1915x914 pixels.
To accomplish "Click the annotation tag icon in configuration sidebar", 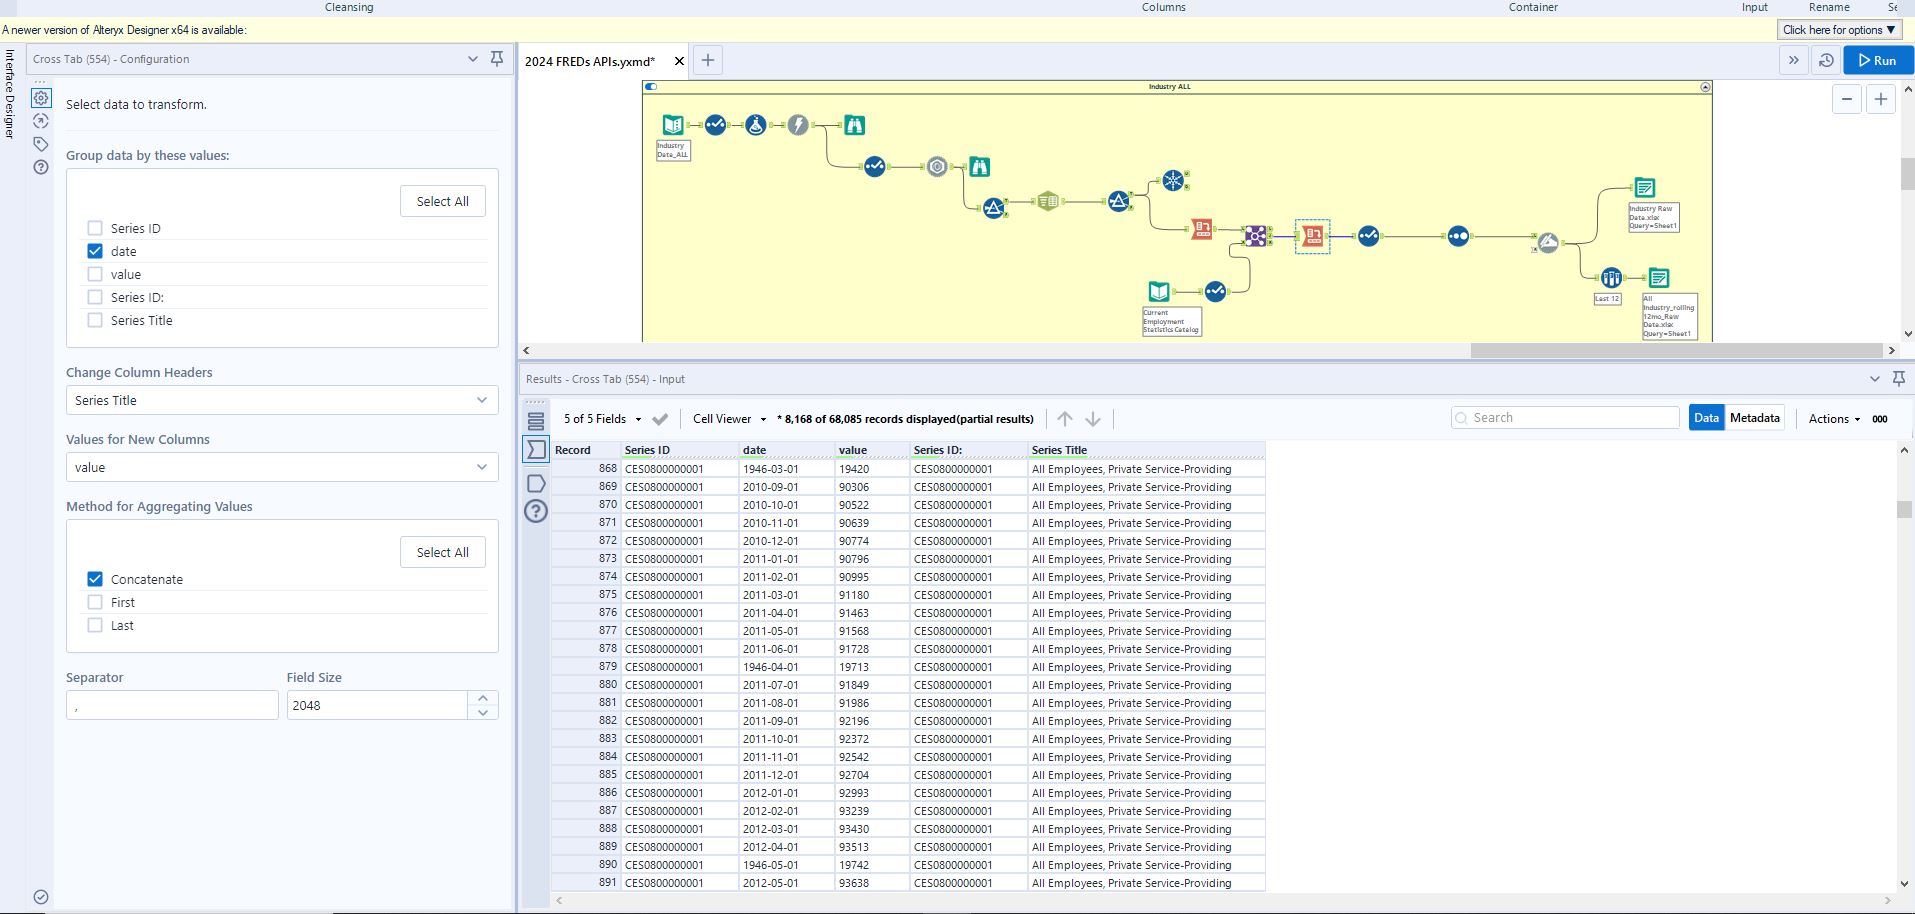I will 40,144.
